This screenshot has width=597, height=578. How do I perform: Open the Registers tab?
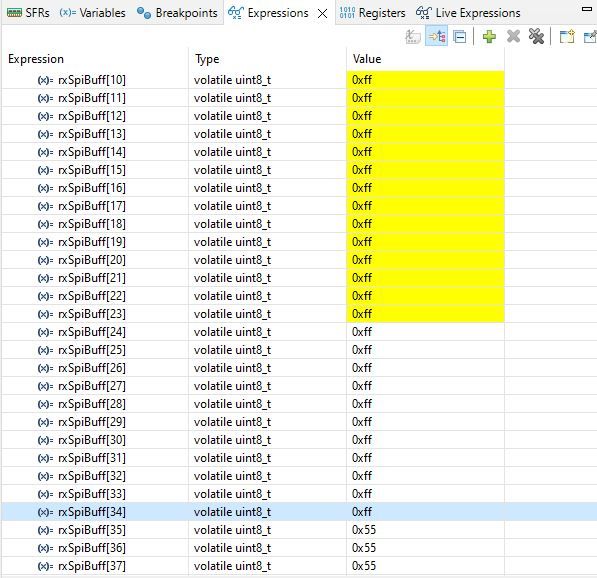point(372,13)
